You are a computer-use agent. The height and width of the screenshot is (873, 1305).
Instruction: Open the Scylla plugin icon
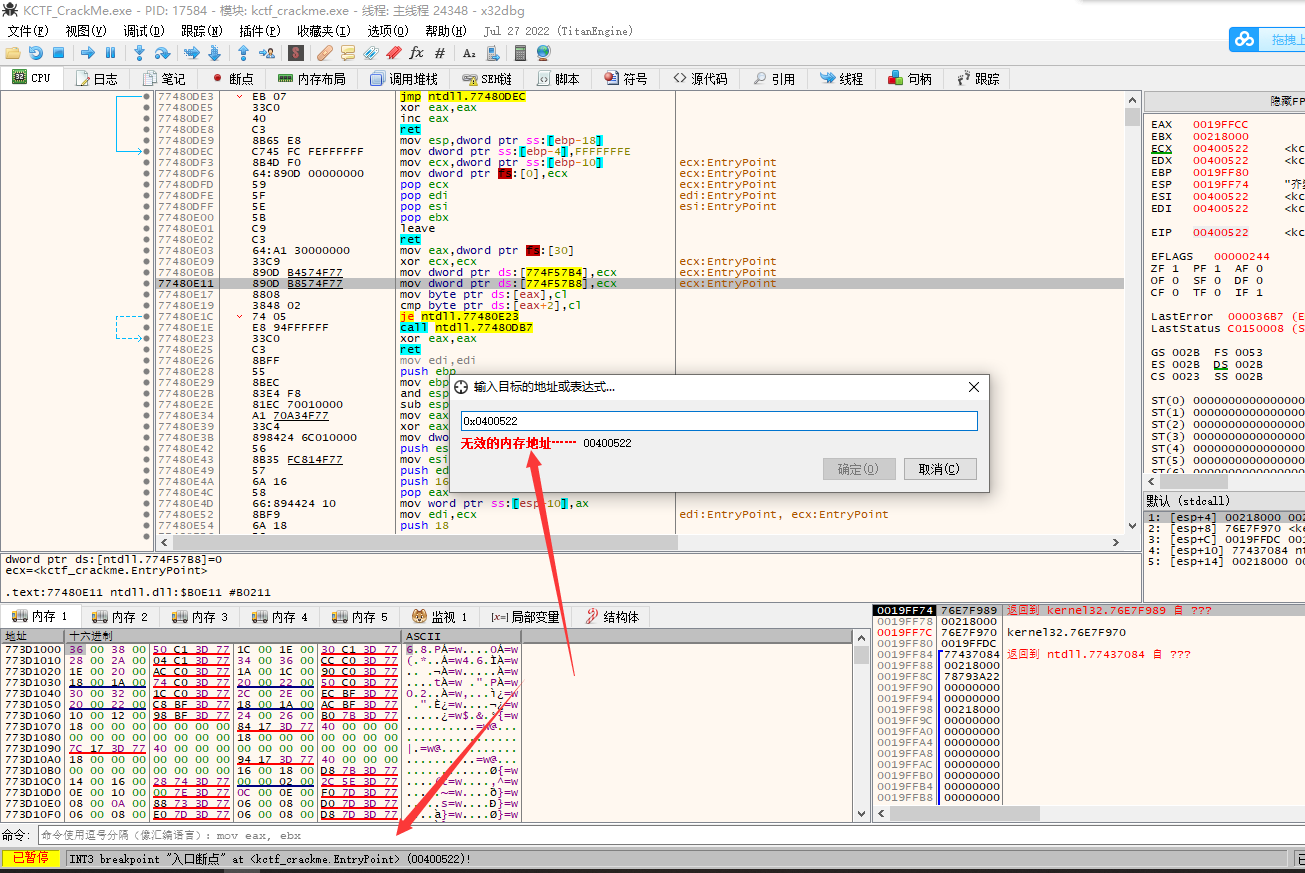(296, 52)
